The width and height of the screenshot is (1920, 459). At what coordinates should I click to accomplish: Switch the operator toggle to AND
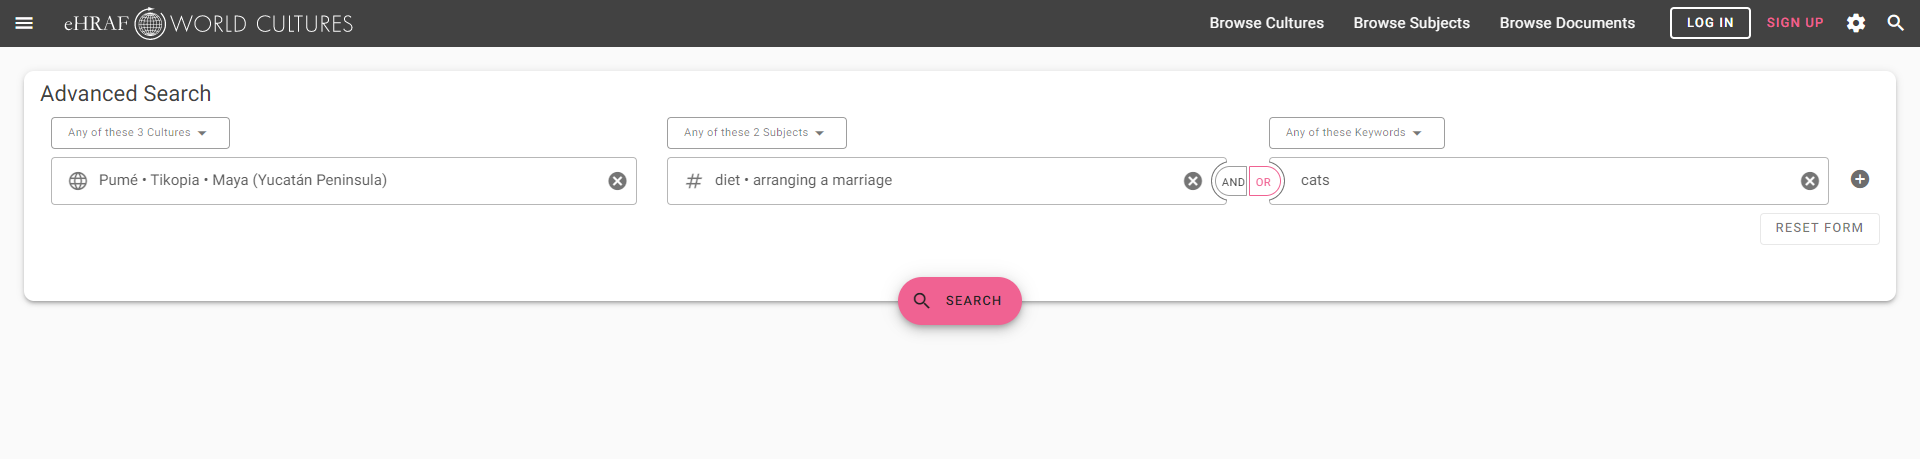click(x=1233, y=182)
